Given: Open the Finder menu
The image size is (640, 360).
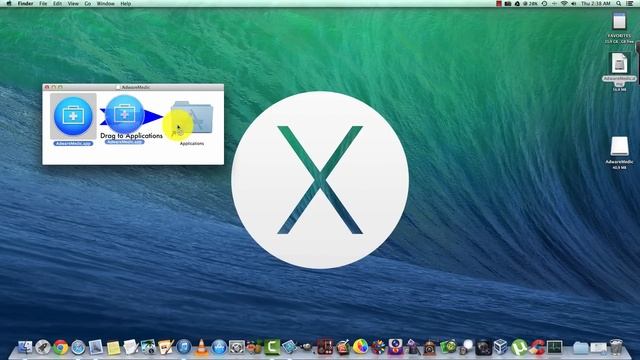Looking at the screenshot, I should (x=25, y=3).
